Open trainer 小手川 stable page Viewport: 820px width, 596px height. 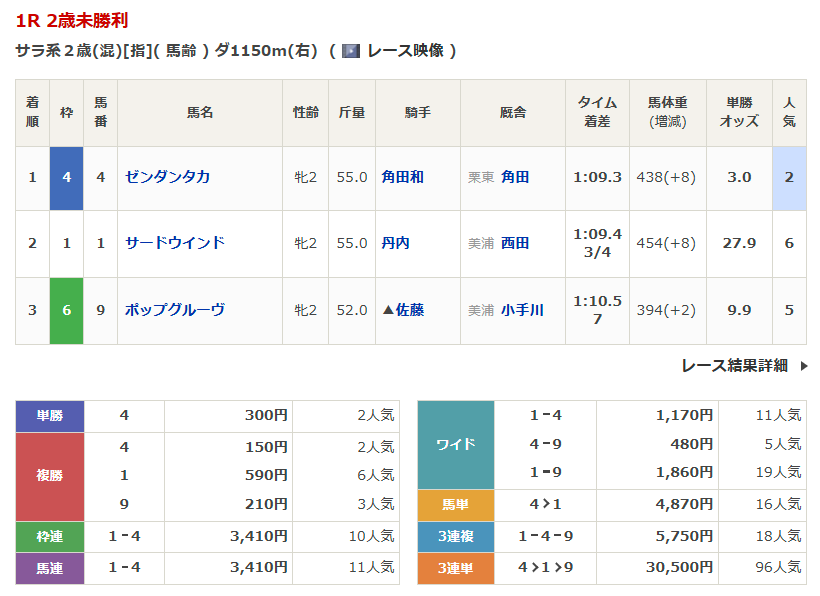pyautogui.click(x=522, y=310)
